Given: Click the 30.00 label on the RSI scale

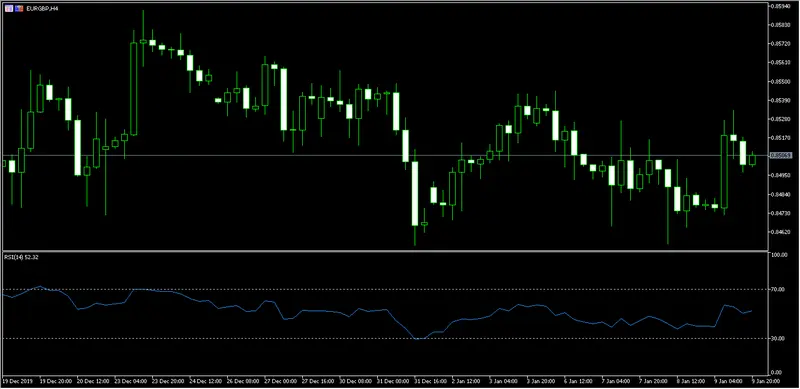Looking at the screenshot, I should point(779,338).
